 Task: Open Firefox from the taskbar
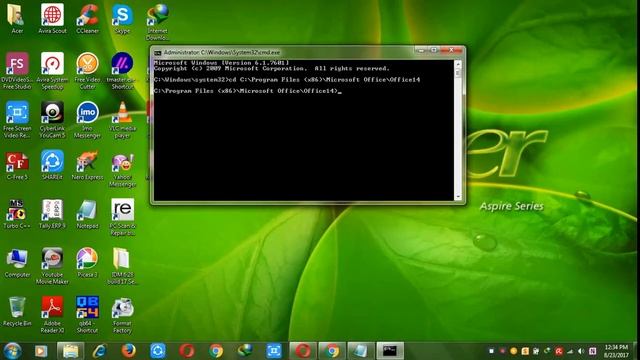(x=128, y=351)
